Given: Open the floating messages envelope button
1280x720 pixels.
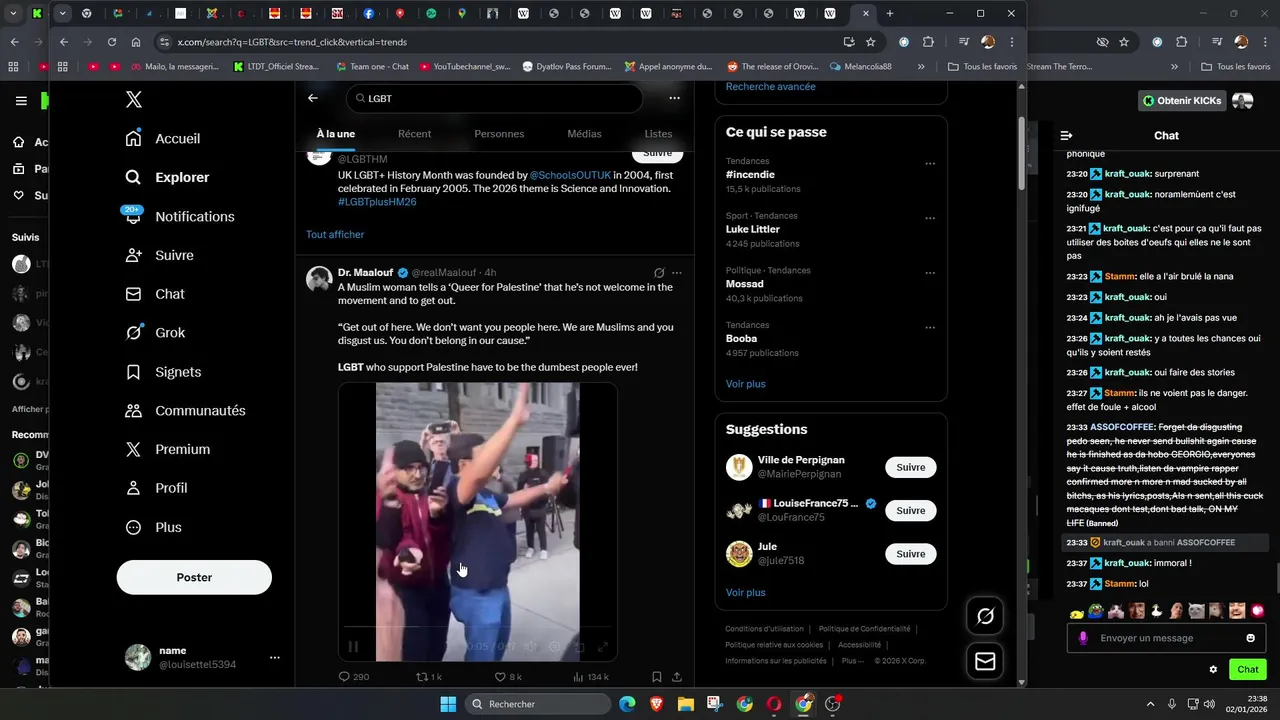Looking at the screenshot, I should tap(985, 662).
